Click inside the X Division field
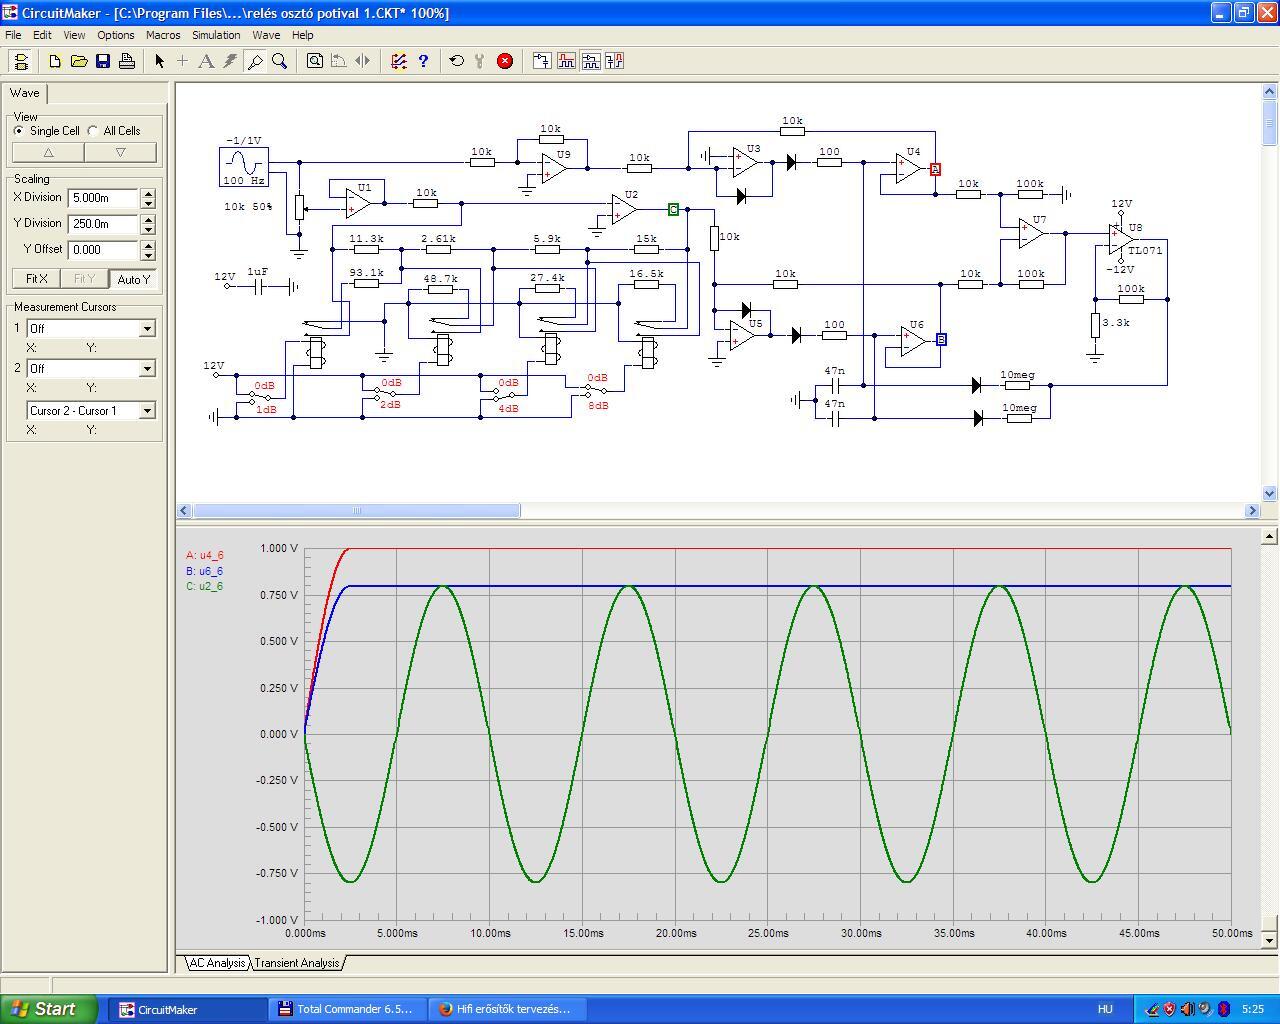Screen dimensions: 1280x1024 tap(104, 198)
